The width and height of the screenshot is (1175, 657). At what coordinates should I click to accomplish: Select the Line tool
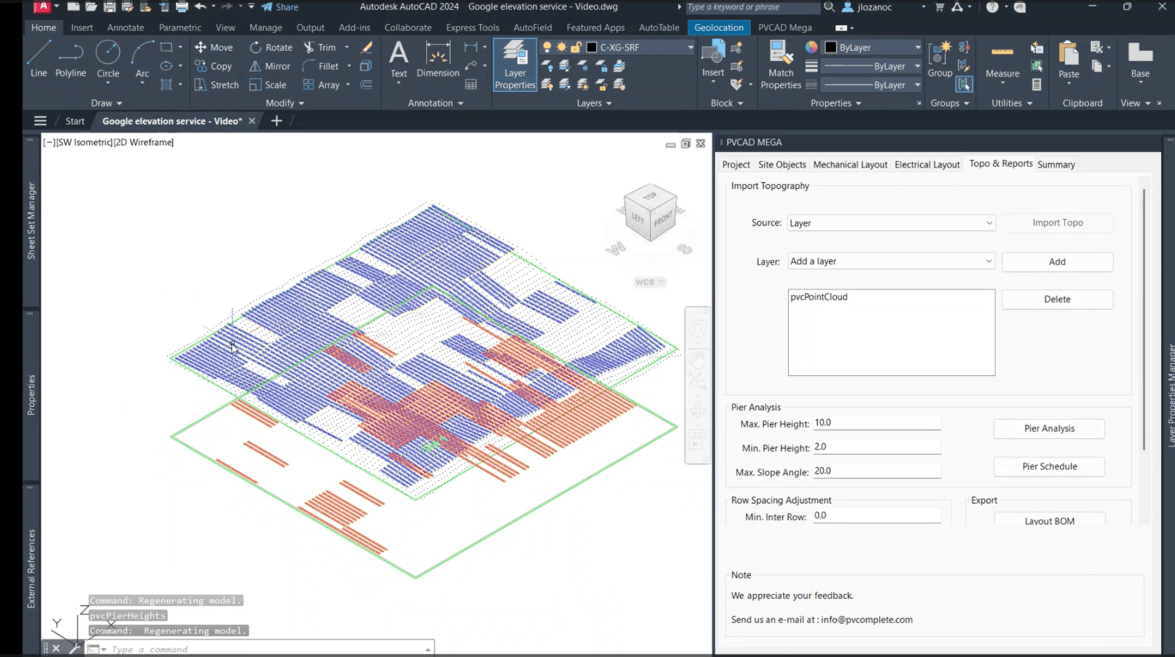point(38,63)
